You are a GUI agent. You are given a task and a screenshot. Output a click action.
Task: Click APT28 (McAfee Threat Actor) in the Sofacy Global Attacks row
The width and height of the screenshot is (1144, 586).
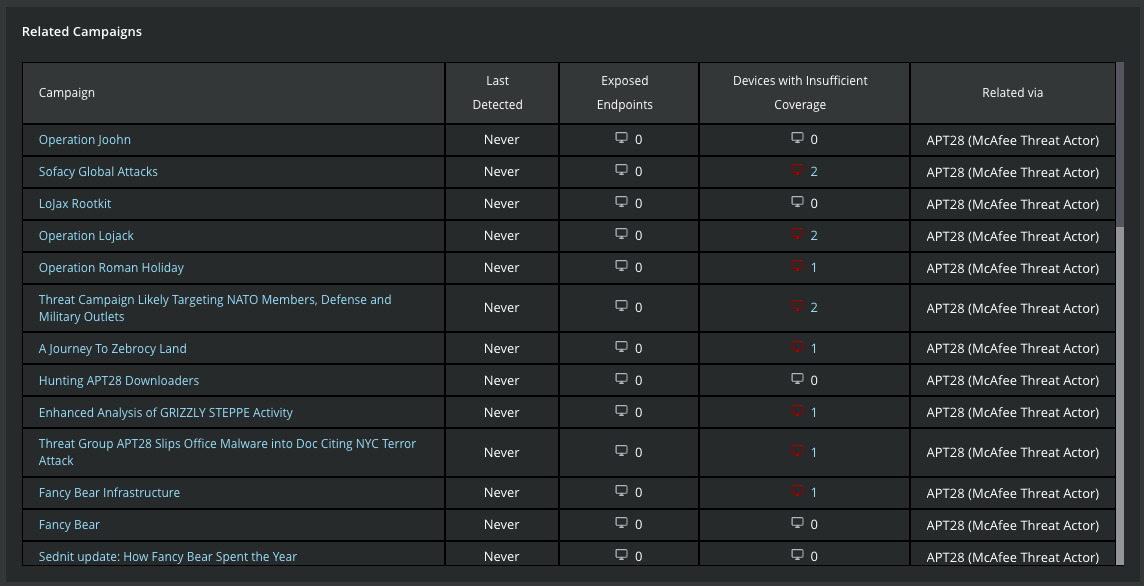pos(1013,172)
